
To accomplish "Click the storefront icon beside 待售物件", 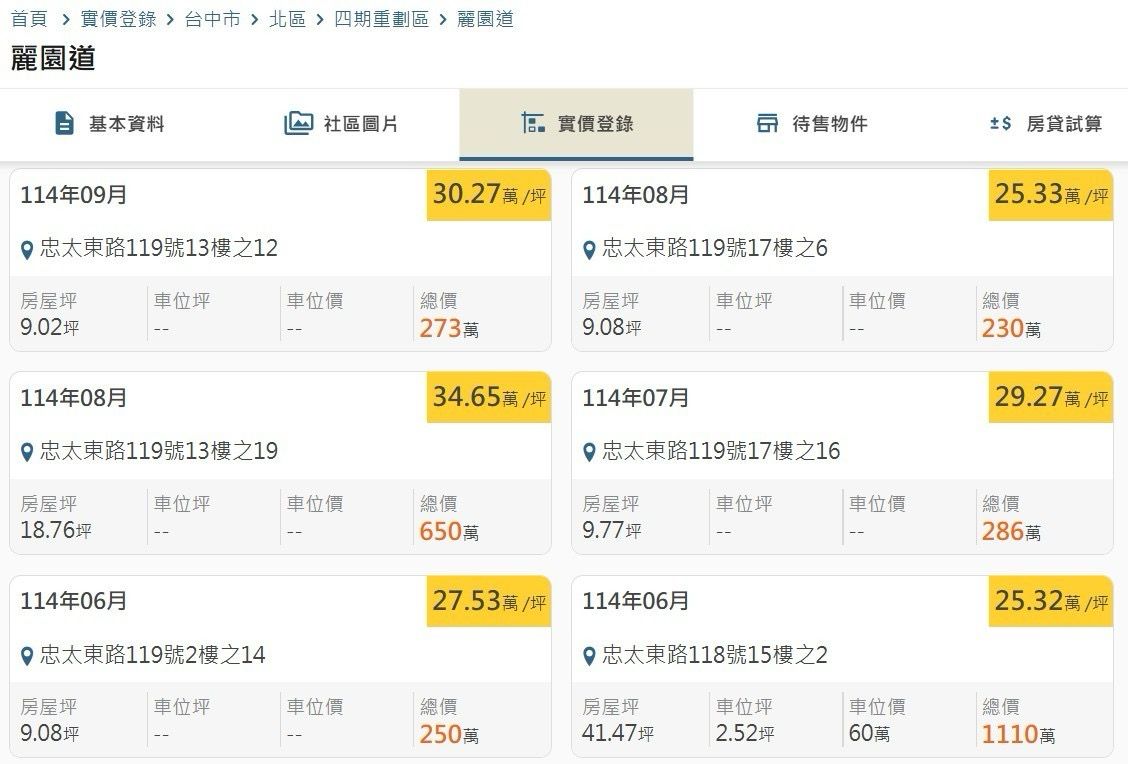I will click(767, 124).
